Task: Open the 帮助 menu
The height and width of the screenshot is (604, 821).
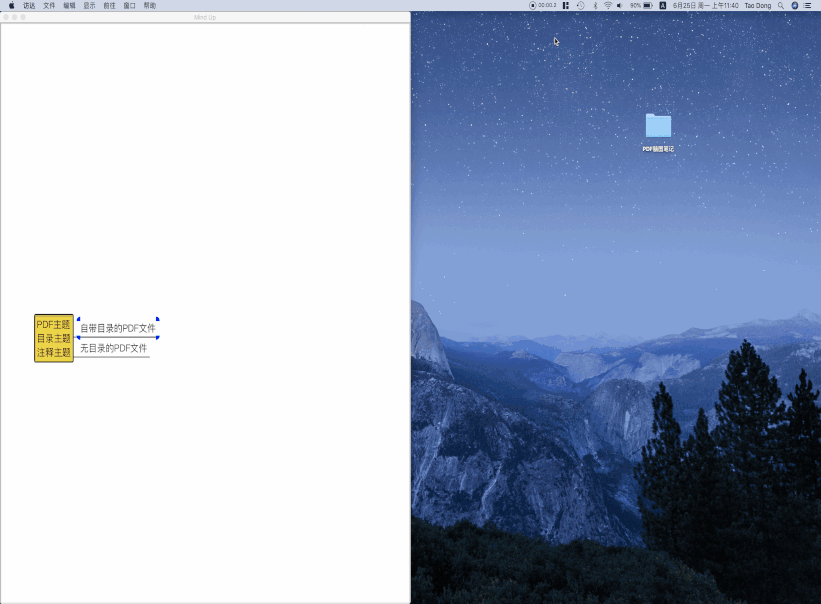Action: pos(149,5)
